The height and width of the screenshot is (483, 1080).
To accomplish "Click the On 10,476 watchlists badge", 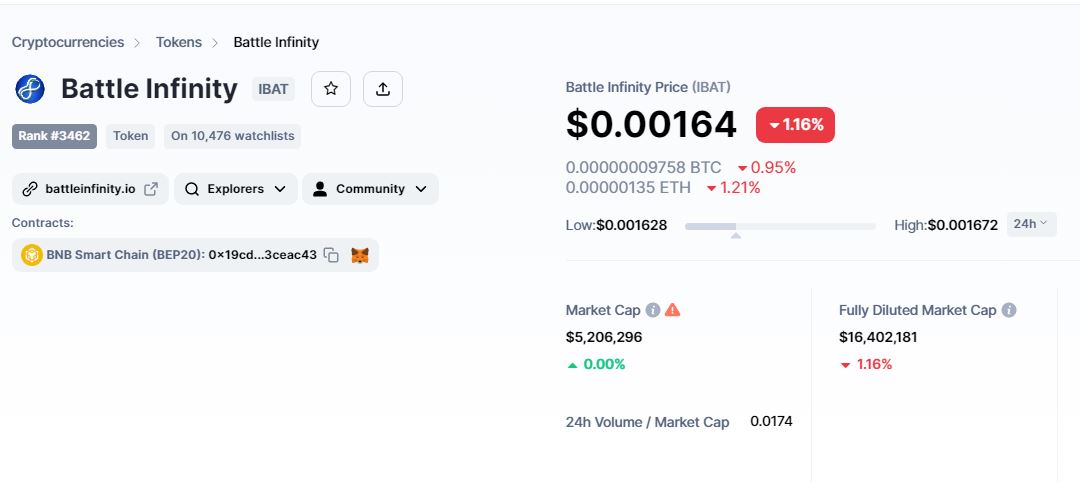I will pos(232,136).
